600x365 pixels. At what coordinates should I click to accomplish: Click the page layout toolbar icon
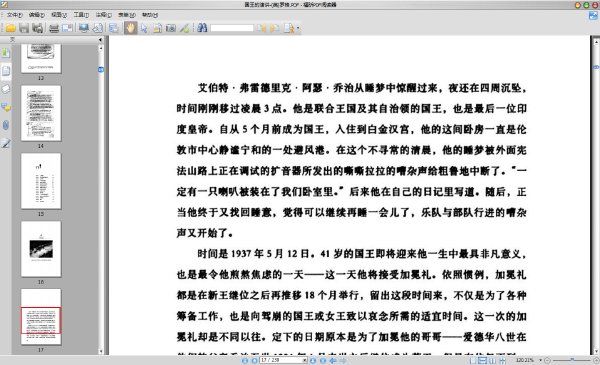coord(113,28)
